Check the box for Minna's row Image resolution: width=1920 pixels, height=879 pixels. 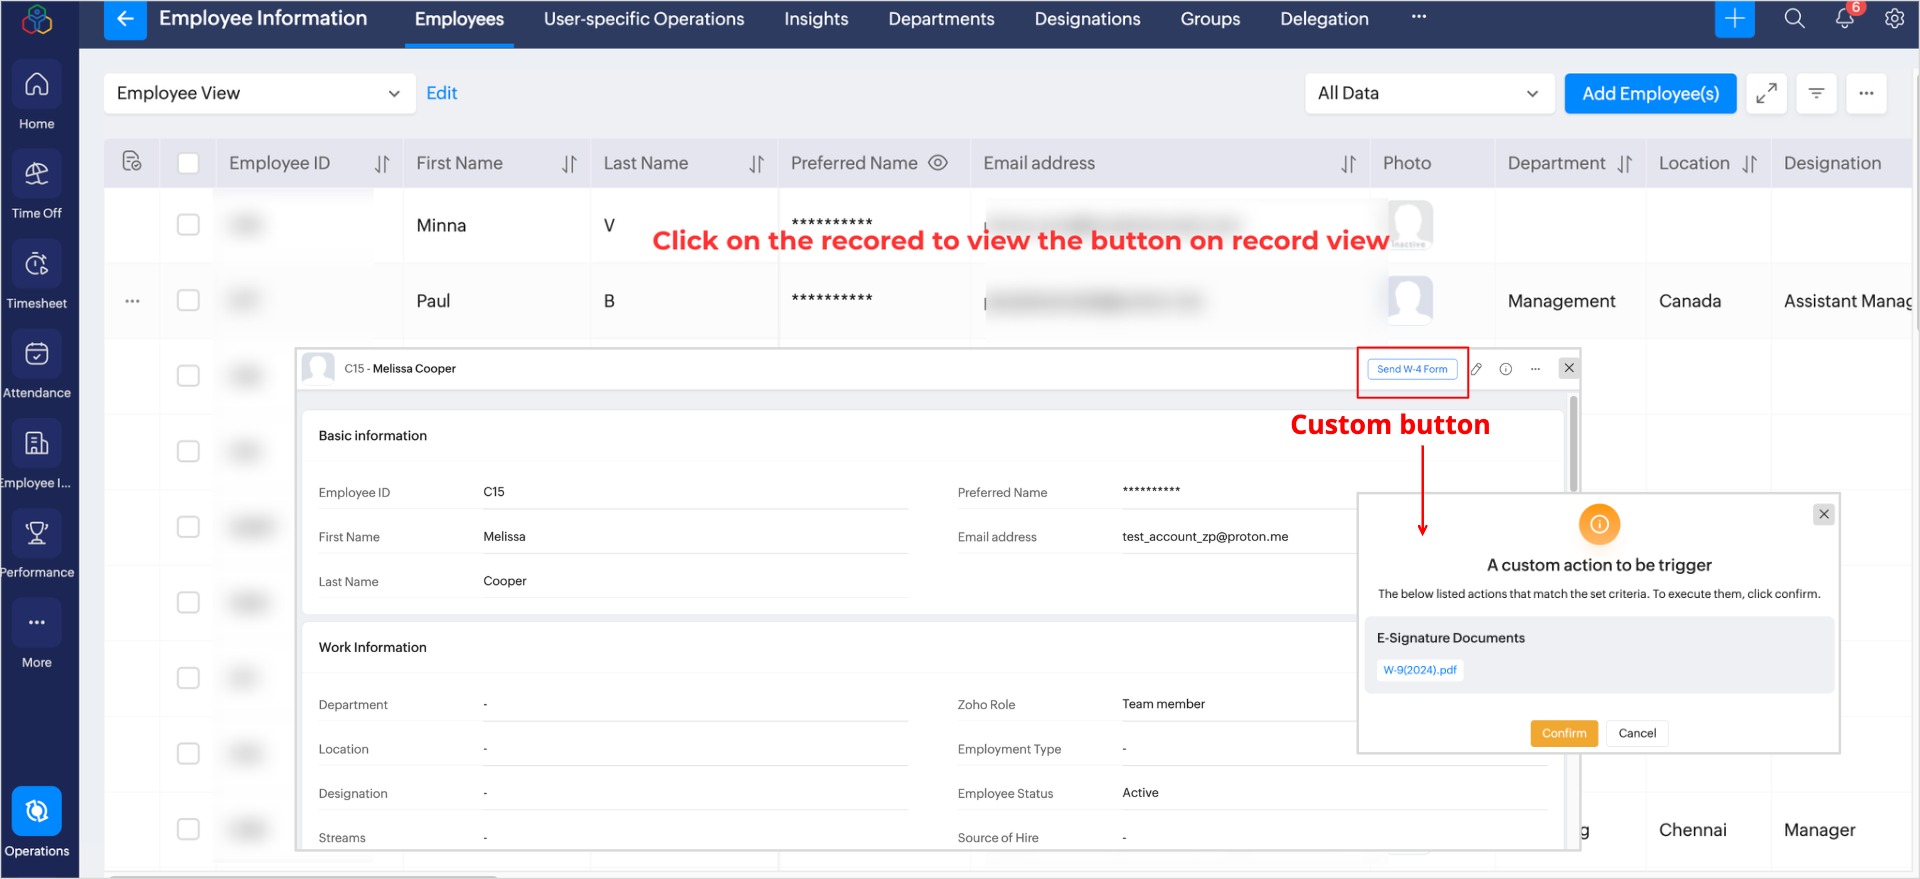tap(188, 225)
